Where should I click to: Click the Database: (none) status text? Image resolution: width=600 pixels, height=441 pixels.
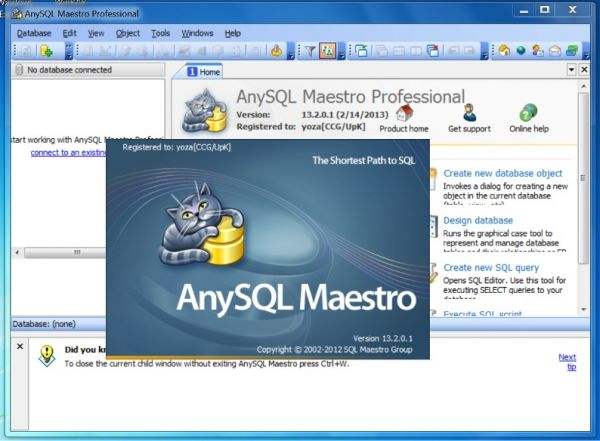coord(44,324)
